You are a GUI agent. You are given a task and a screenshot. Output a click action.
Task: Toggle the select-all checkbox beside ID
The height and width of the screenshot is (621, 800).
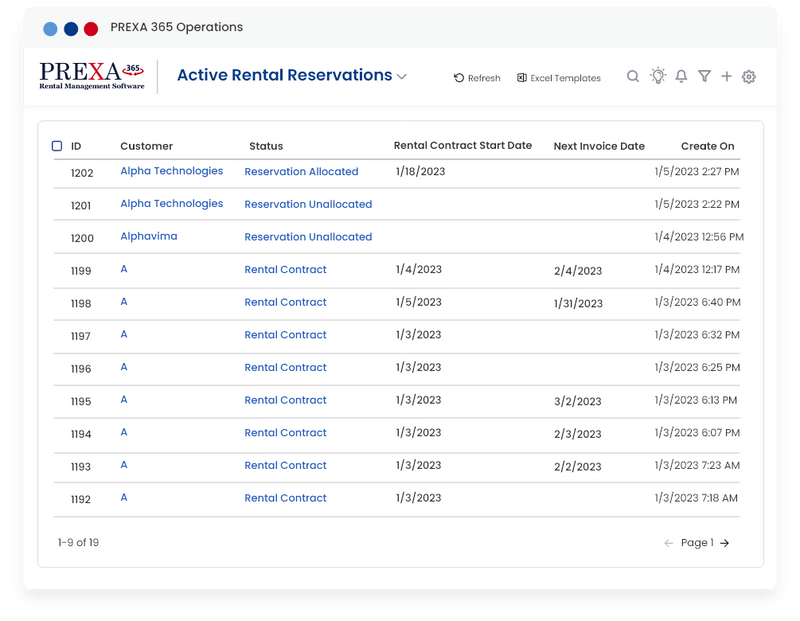tap(57, 146)
